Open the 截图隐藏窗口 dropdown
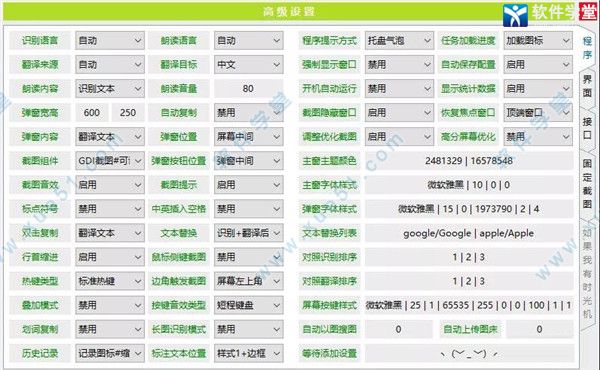600x370 pixels. point(399,113)
